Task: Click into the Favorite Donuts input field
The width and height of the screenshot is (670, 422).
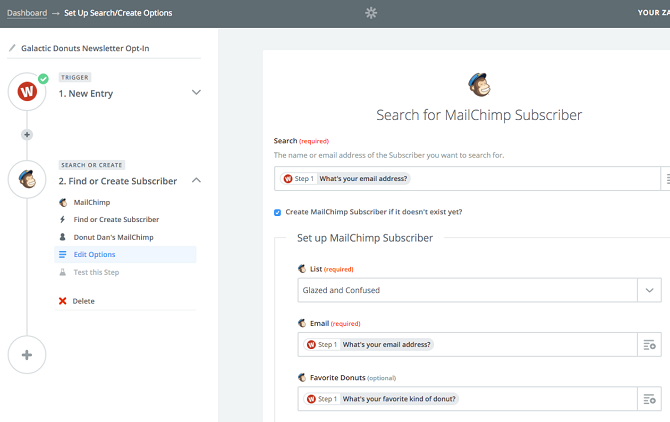Action: [467, 399]
